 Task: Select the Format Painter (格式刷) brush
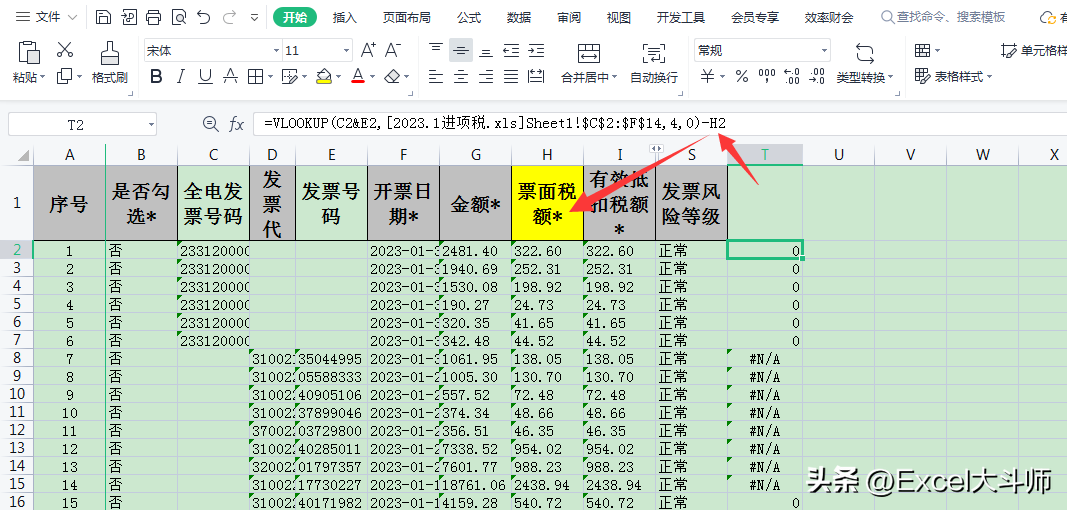110,52
